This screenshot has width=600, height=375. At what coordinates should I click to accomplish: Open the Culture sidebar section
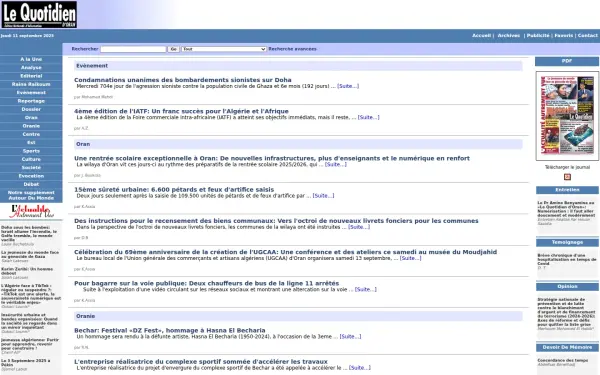[31, 159]
